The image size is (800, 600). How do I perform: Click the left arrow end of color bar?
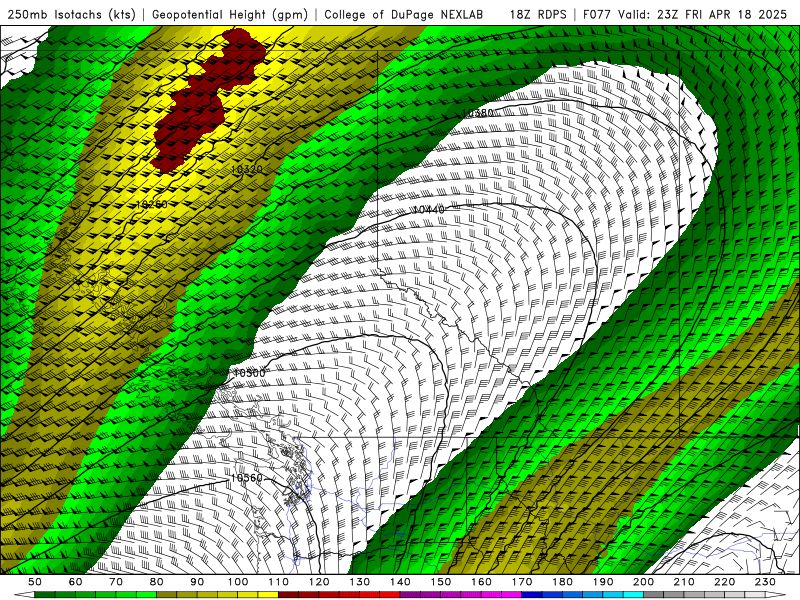point(24,595)
